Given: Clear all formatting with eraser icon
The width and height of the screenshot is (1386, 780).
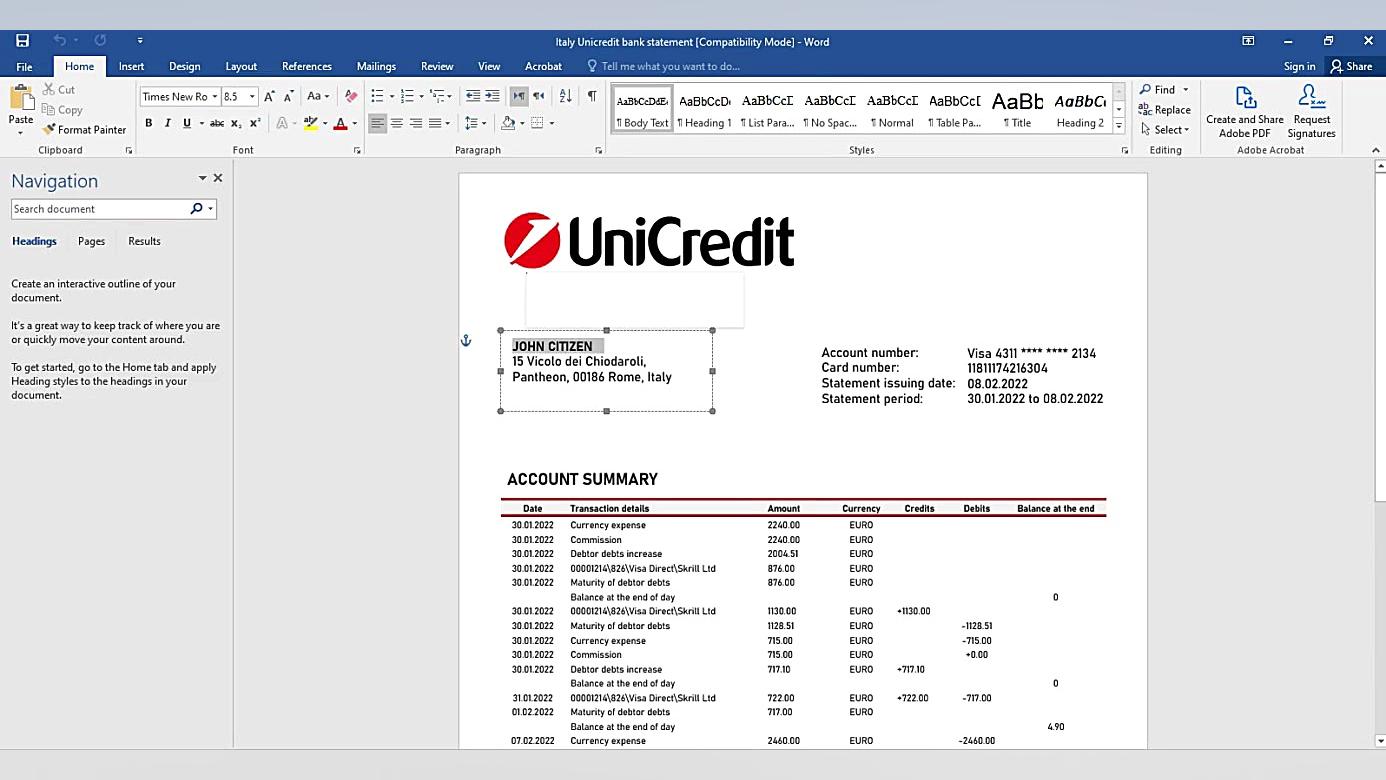Looking at the screenshot, I should tap(351, 96).
